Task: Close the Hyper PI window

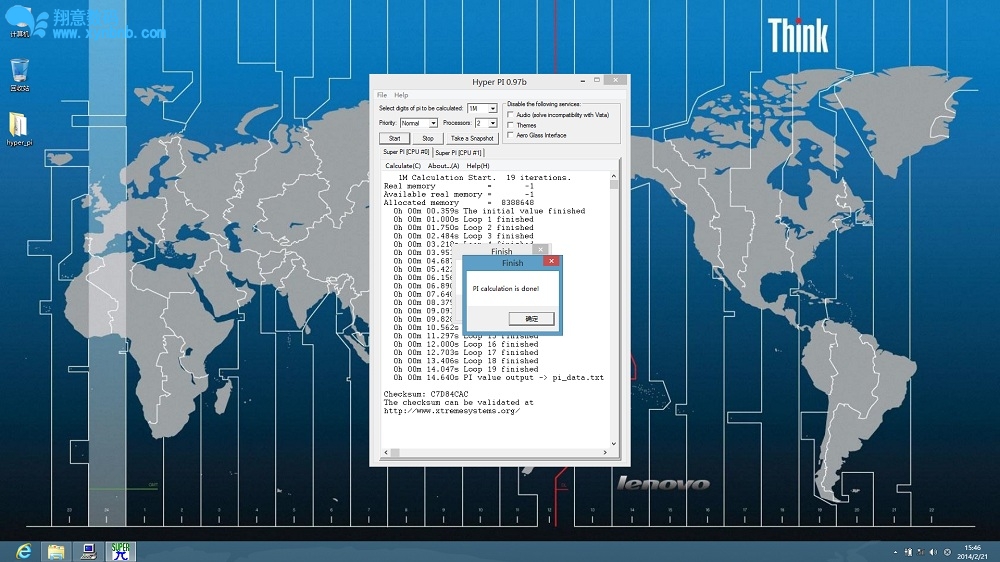Action: tap(615, 80)
